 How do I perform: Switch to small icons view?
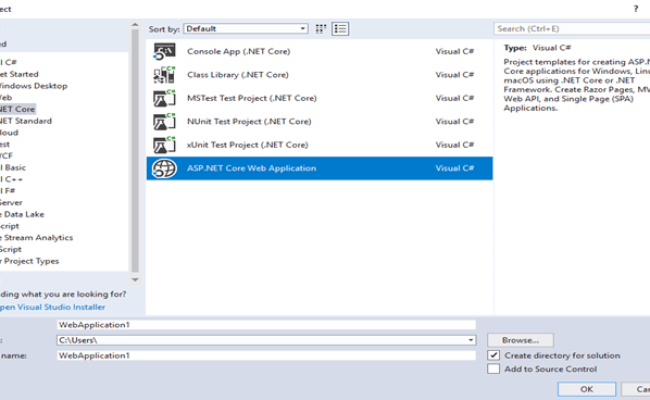coord(321,29)
